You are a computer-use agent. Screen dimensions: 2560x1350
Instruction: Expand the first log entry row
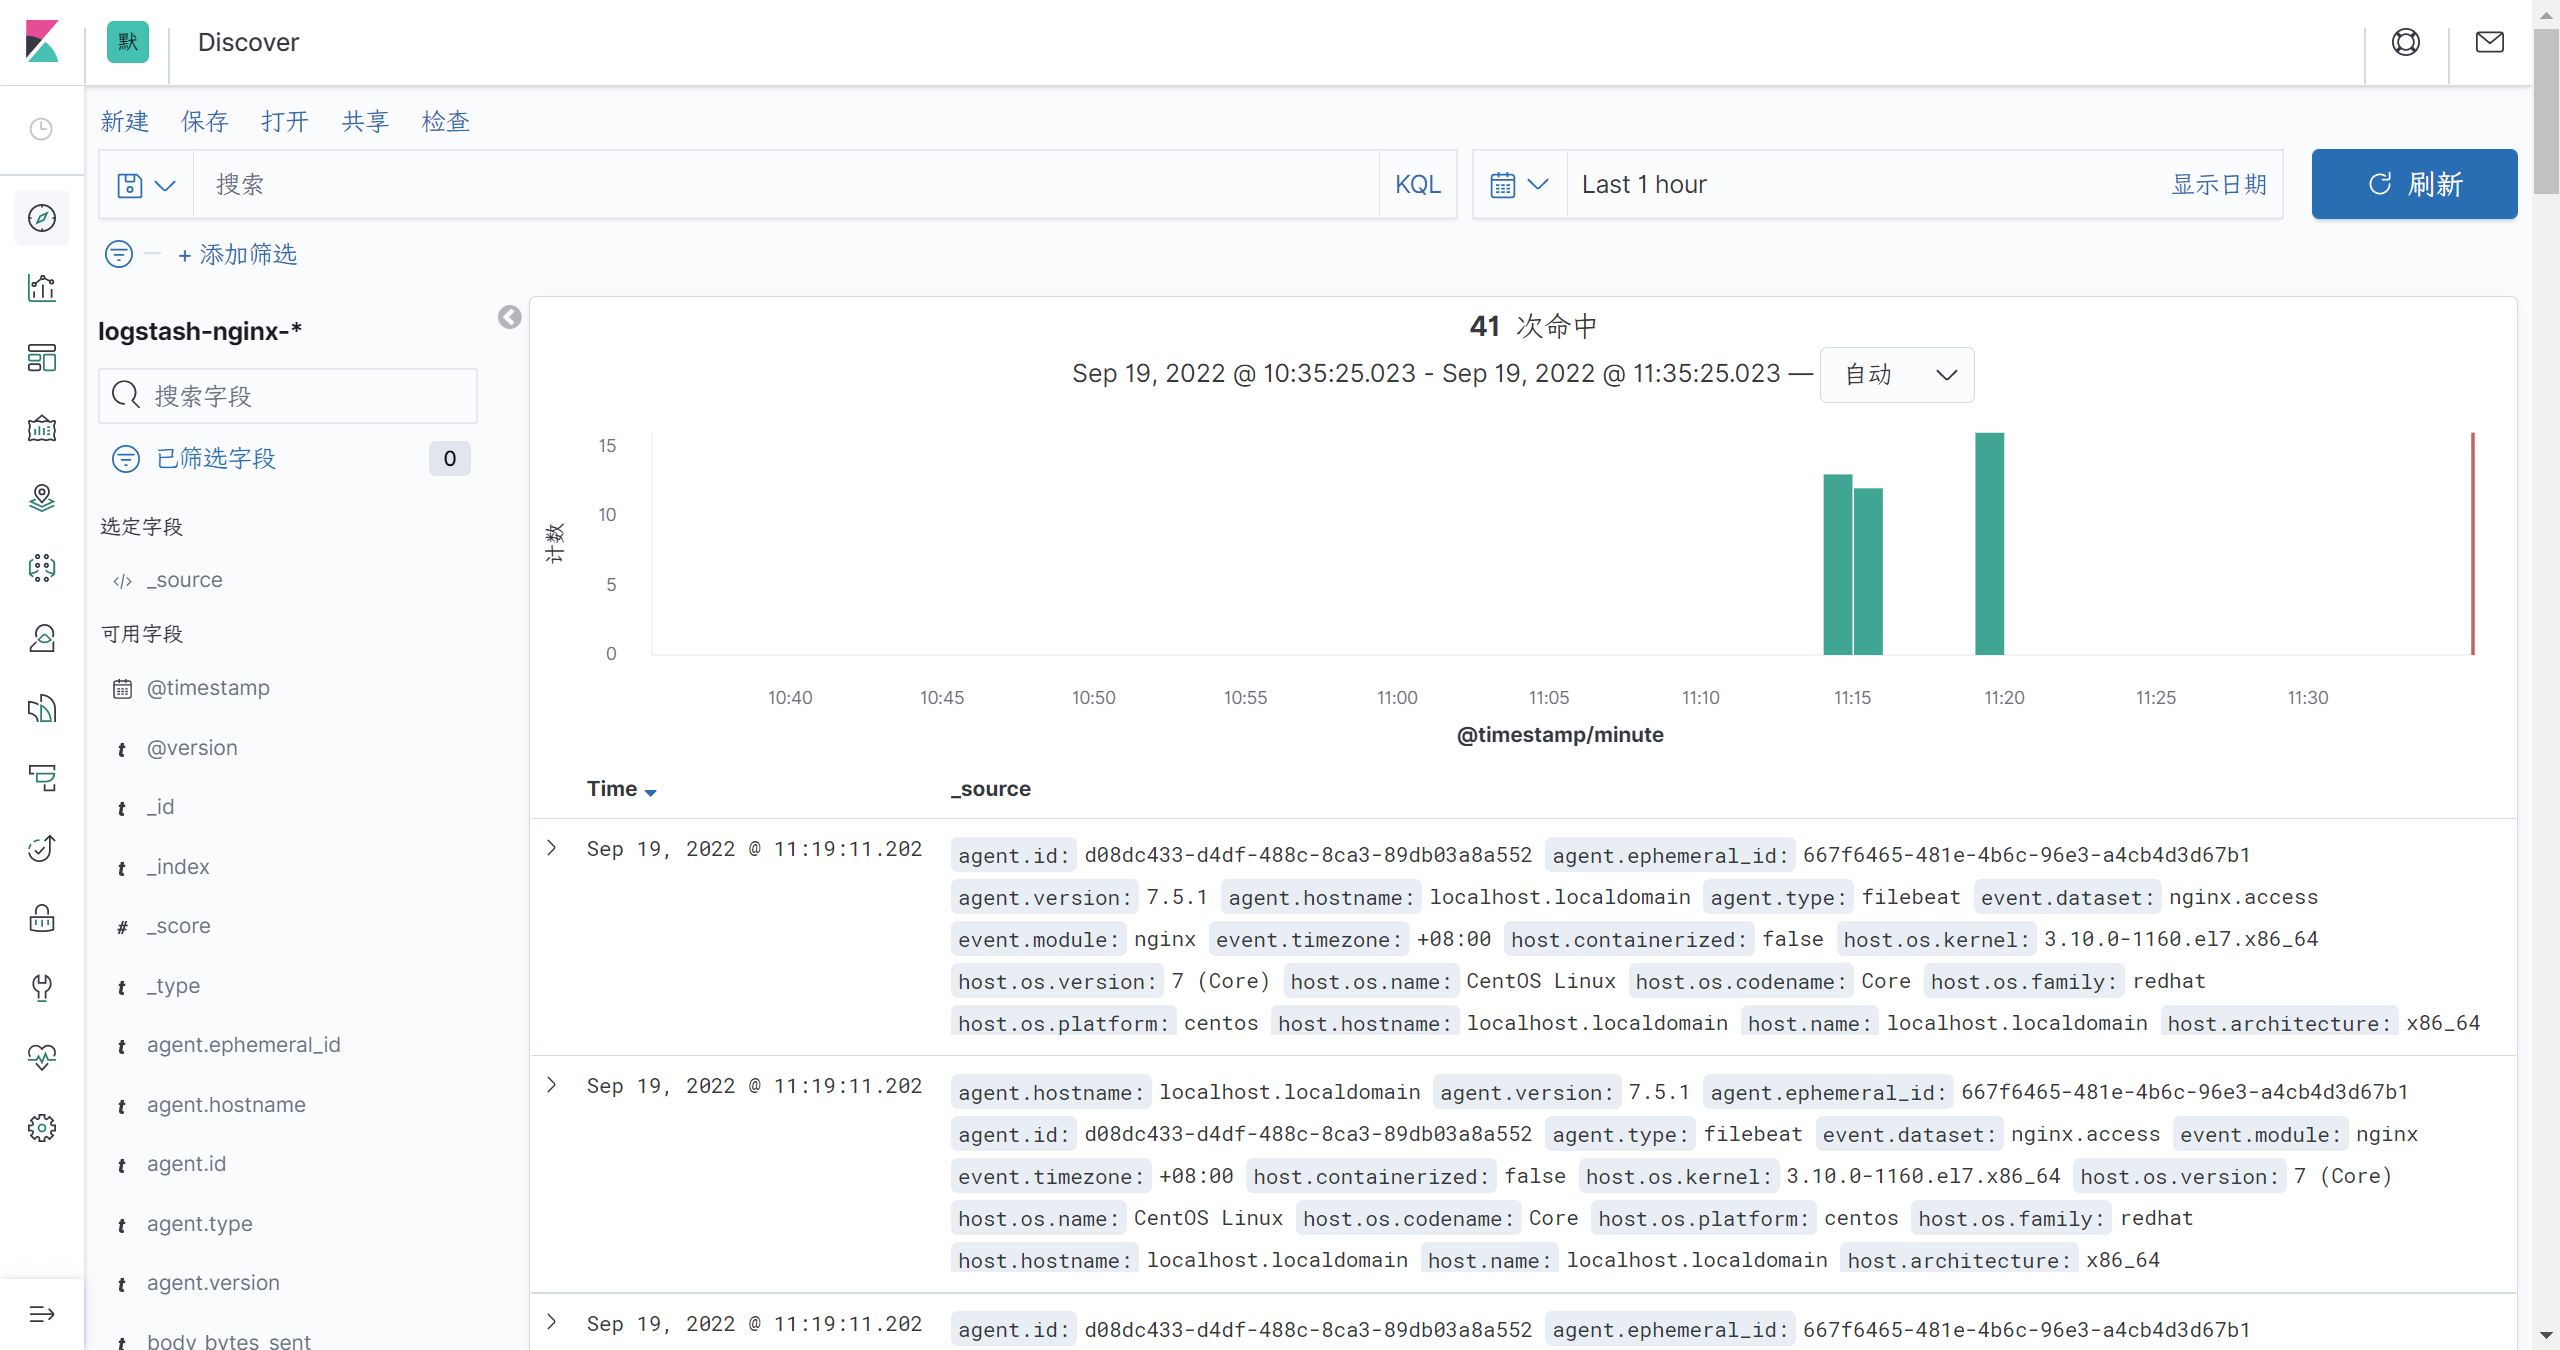552,849
